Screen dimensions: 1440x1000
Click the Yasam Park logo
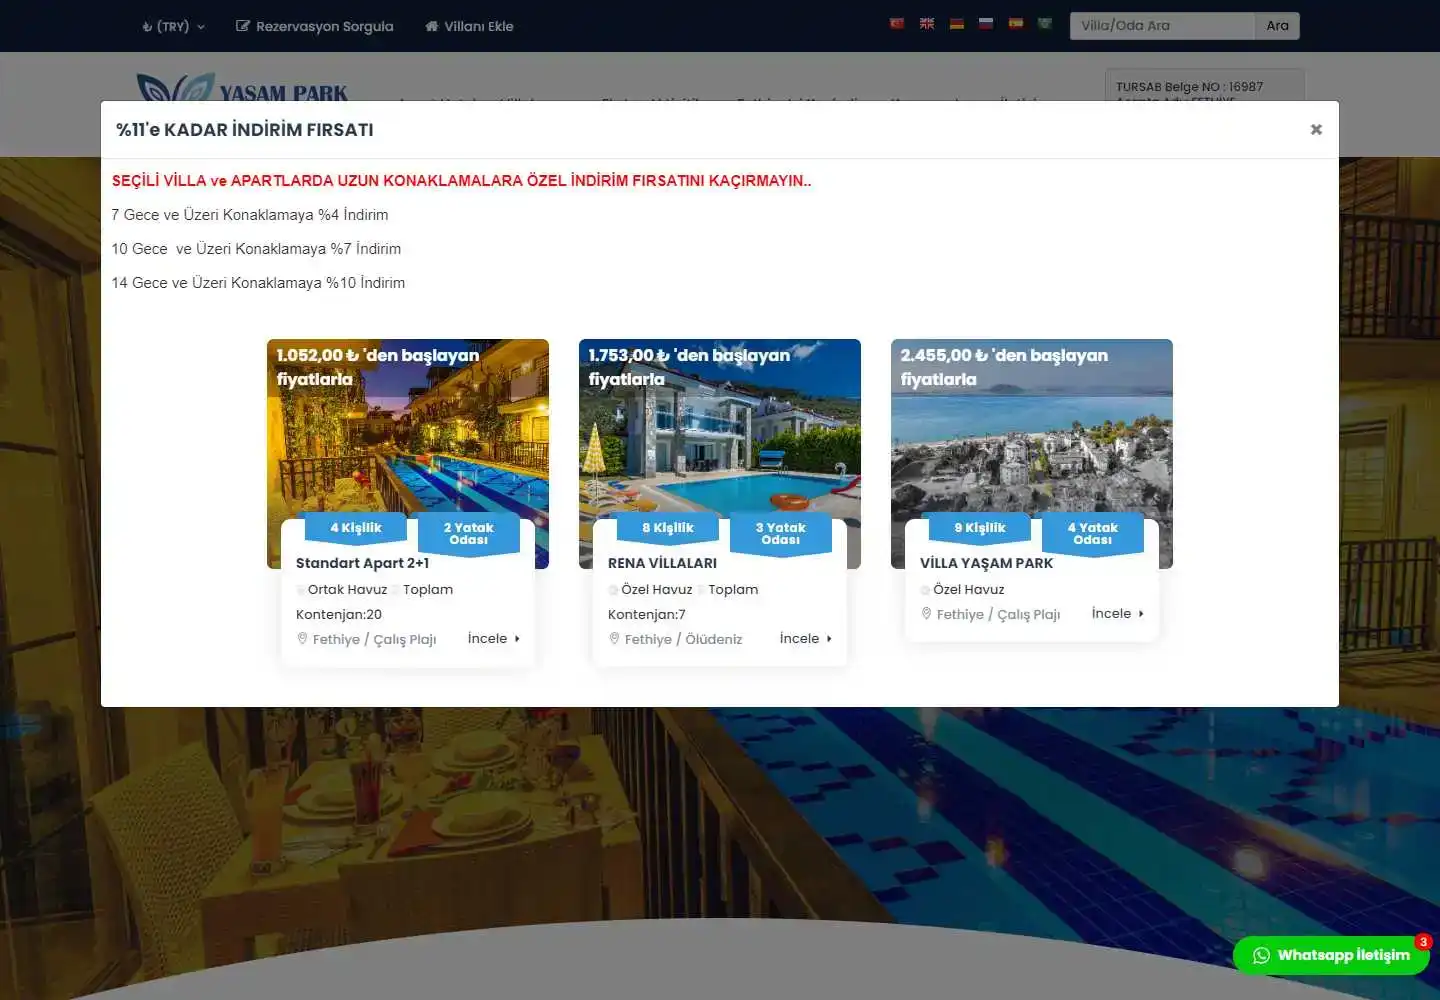click(242, 88)
